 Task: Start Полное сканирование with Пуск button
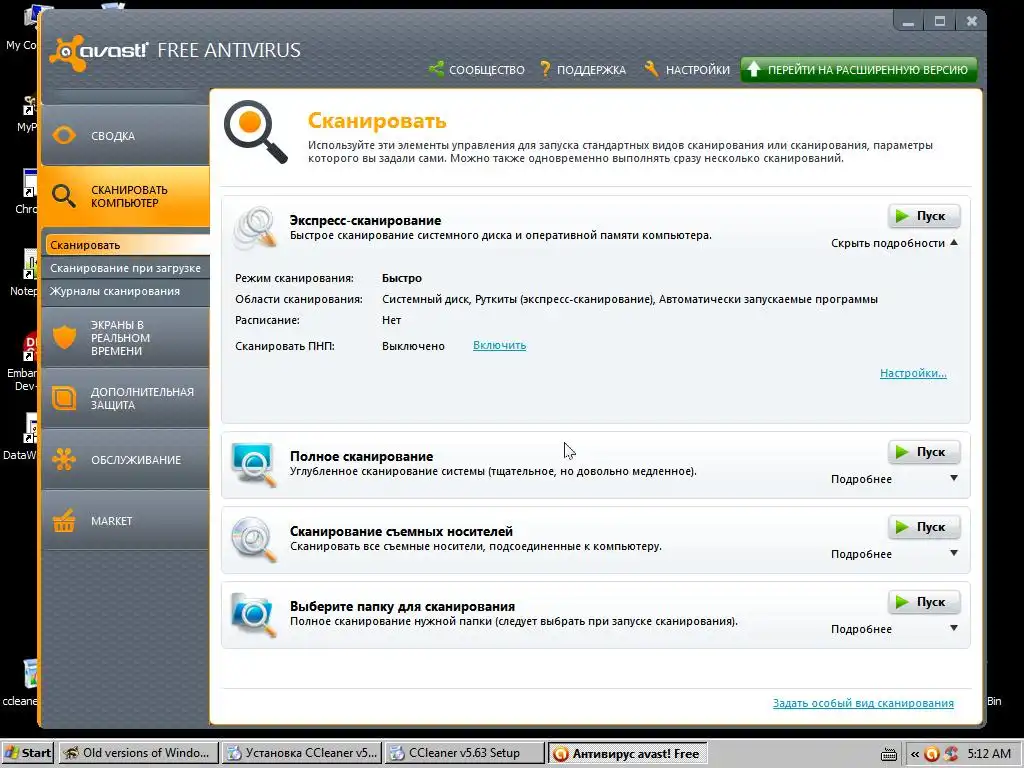click(x=923, y=452)
